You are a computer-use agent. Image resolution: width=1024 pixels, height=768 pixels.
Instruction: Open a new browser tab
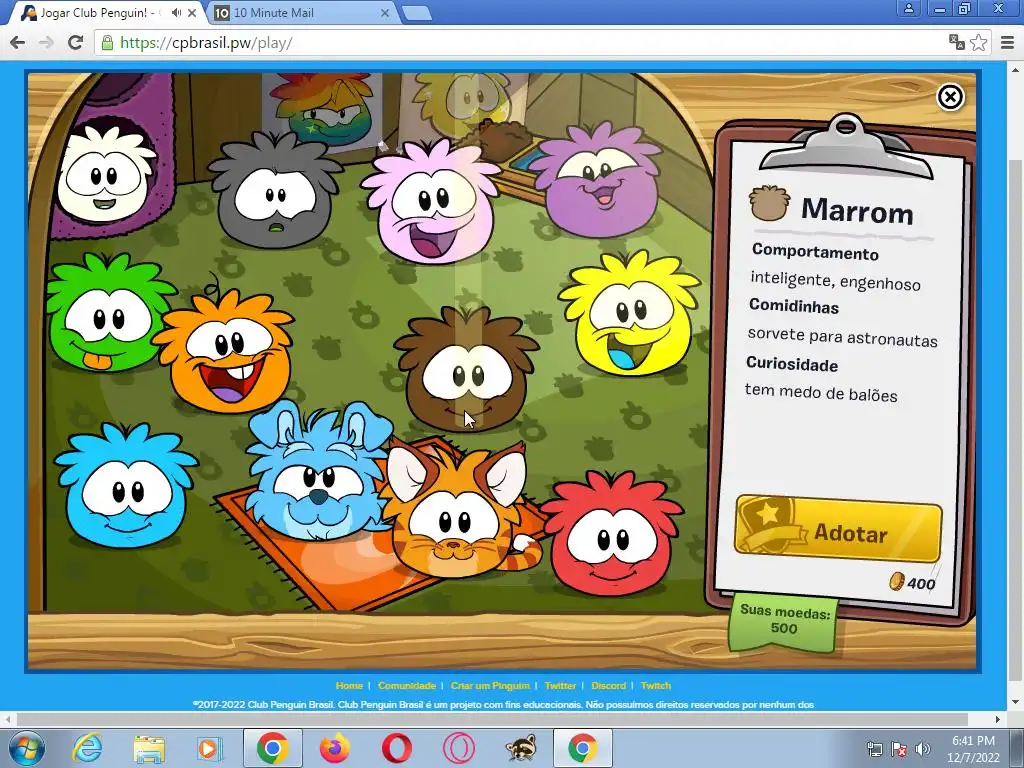coord(416,13)
